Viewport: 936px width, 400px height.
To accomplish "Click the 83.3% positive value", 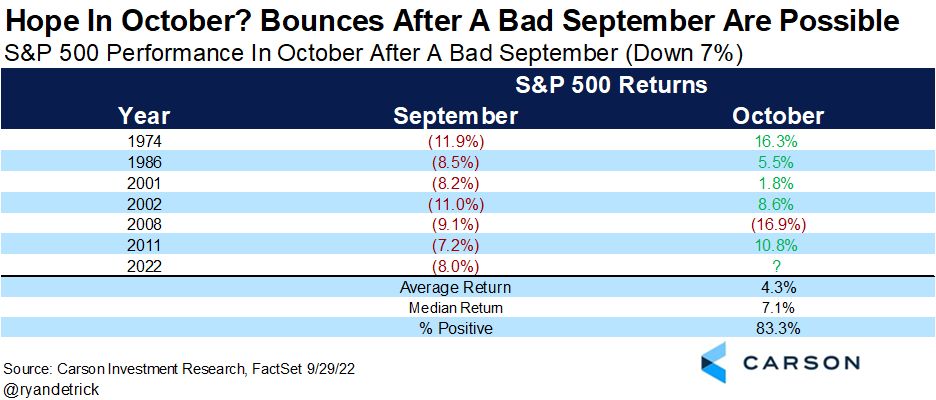I will [x=778, y=327].
